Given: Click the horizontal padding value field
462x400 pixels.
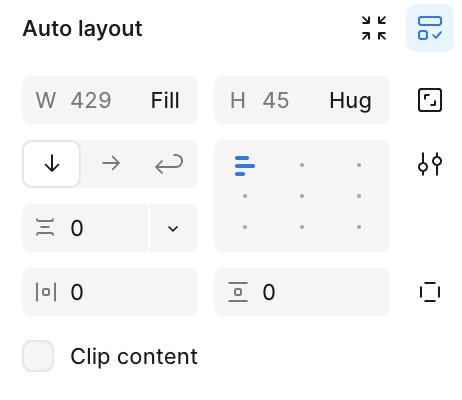Looking at the screenshot, I should tap(110, 292).
